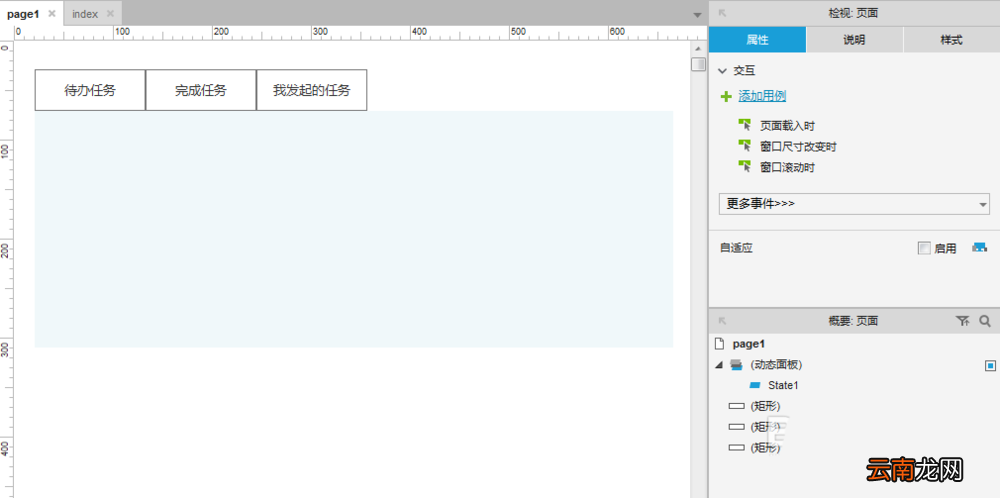Screen dimensions: 1000x498
Task: Click the 待办任务 rectangle on canvas
Action: tap(90, 90)
